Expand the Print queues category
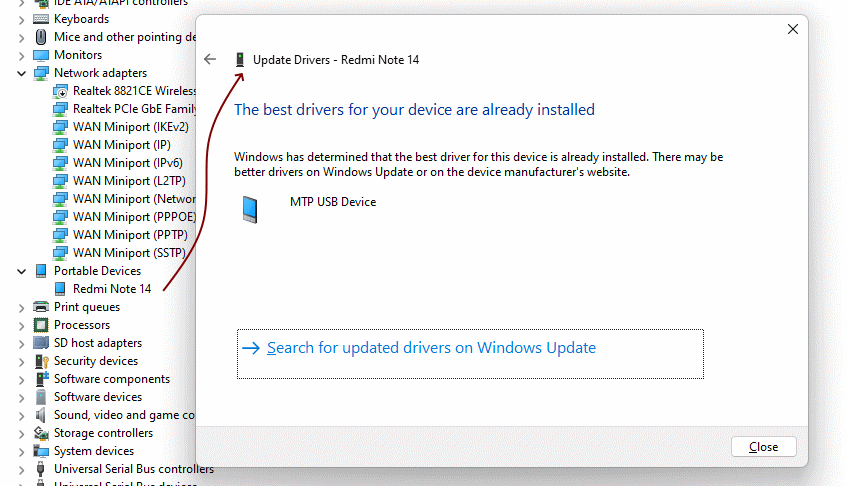 [x=21, y=308]
